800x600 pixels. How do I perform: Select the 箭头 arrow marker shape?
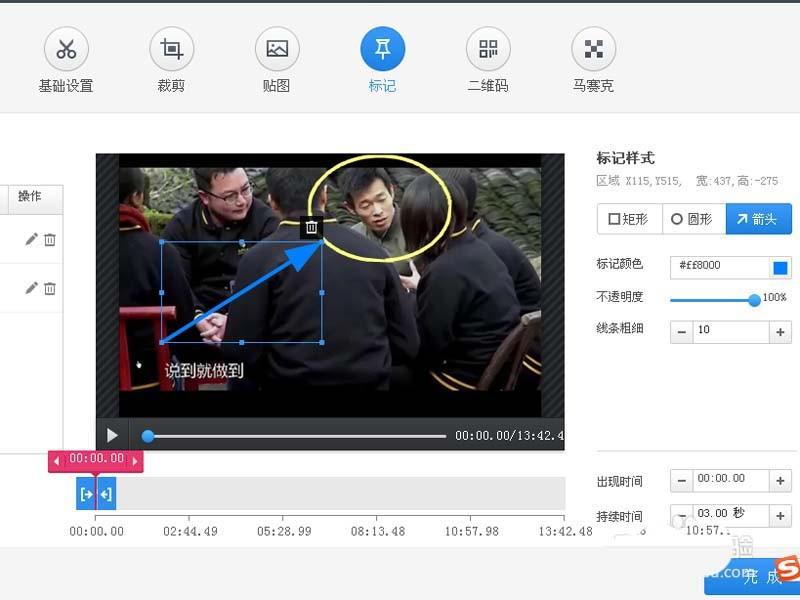tap(758, 219)
